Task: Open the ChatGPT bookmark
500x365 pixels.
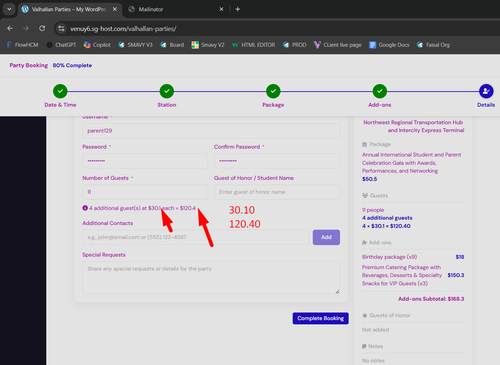Action: point(61,45)
